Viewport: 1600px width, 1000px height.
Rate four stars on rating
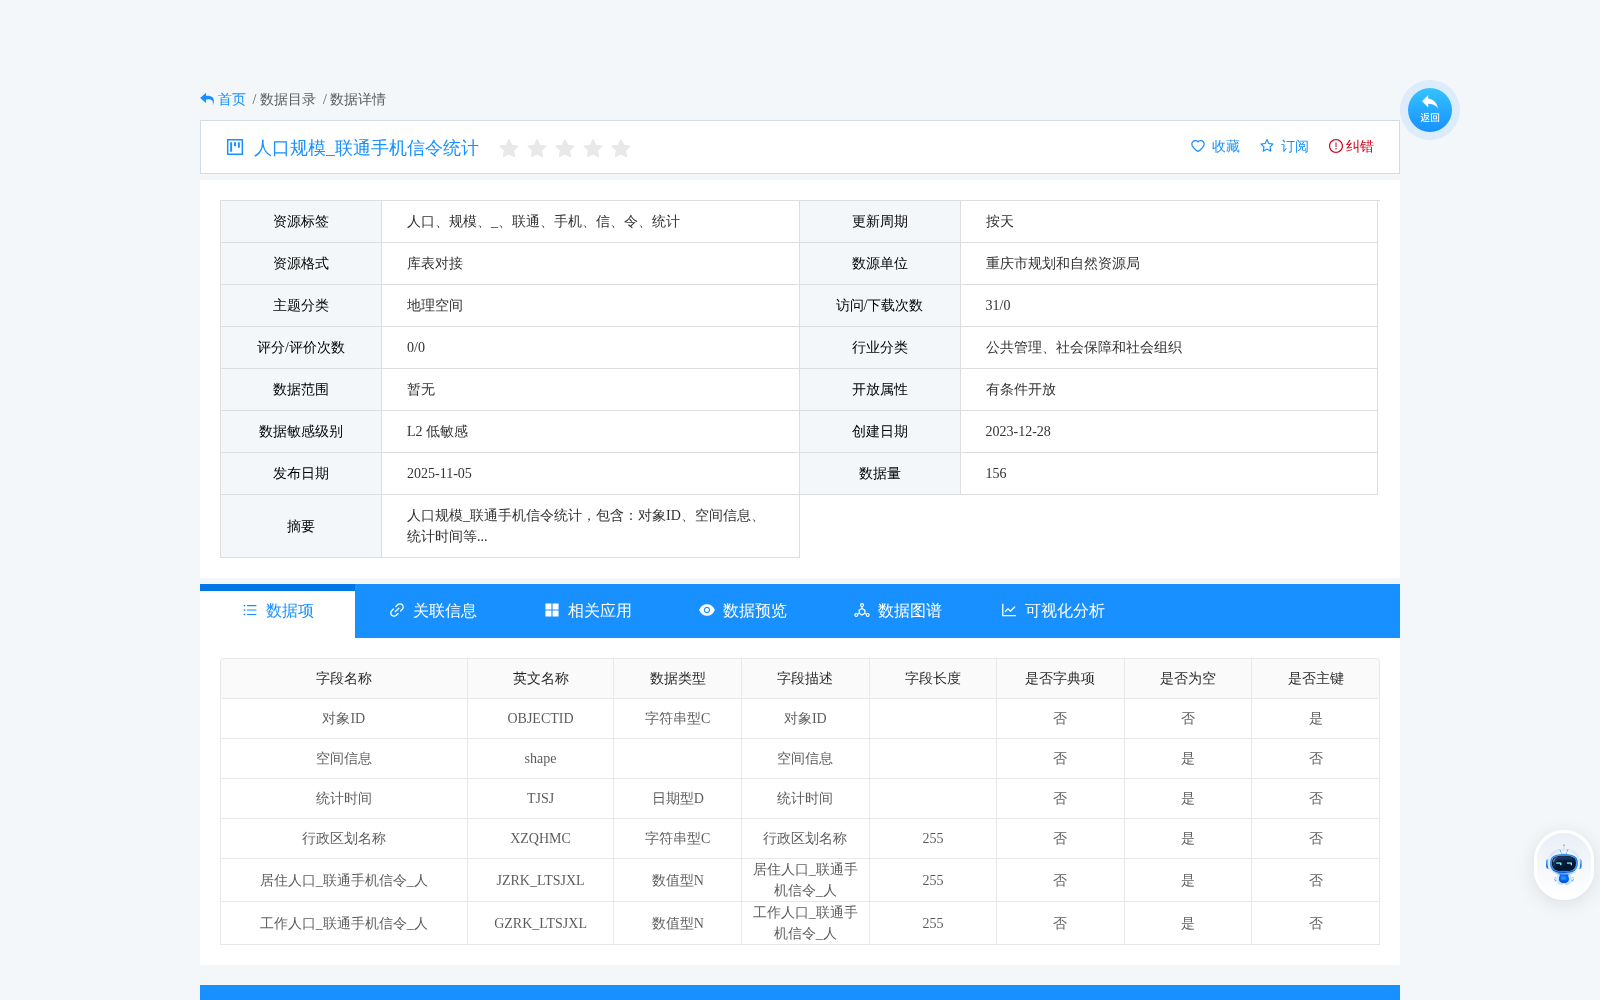click(x=593, y=148)
